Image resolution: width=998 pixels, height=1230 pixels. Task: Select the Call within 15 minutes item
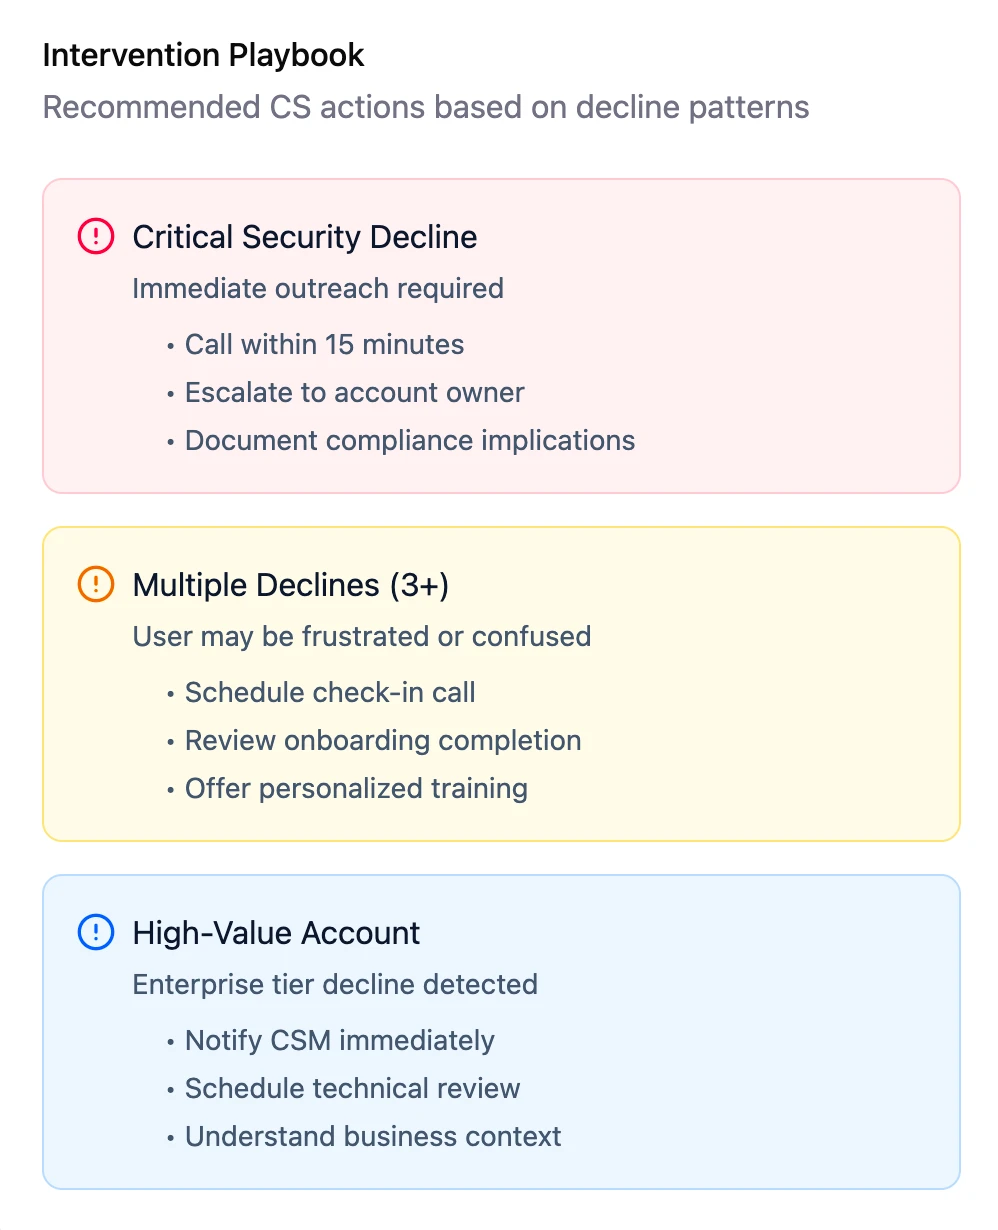(324, 345)
